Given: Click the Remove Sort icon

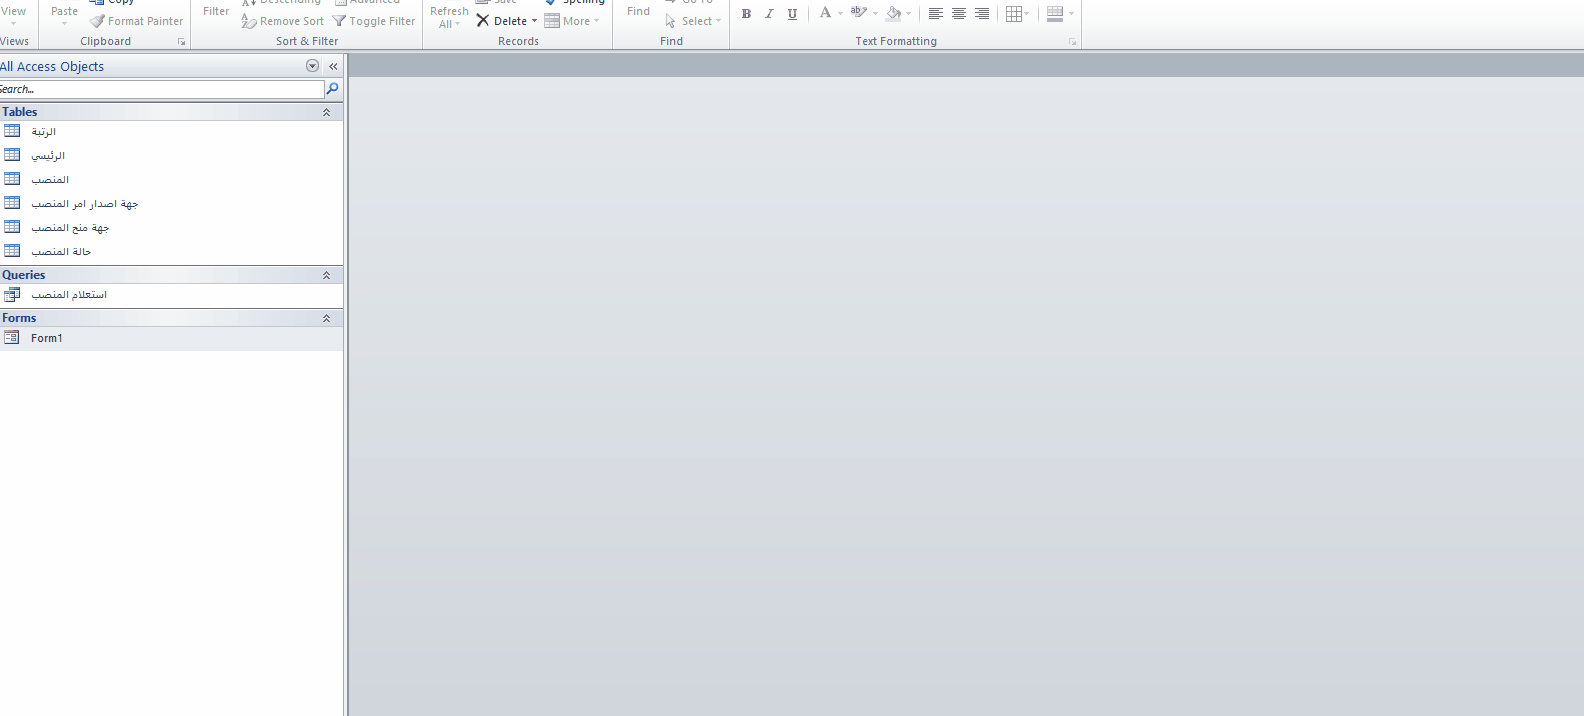Looking at the screenshot, I should 249,21.
